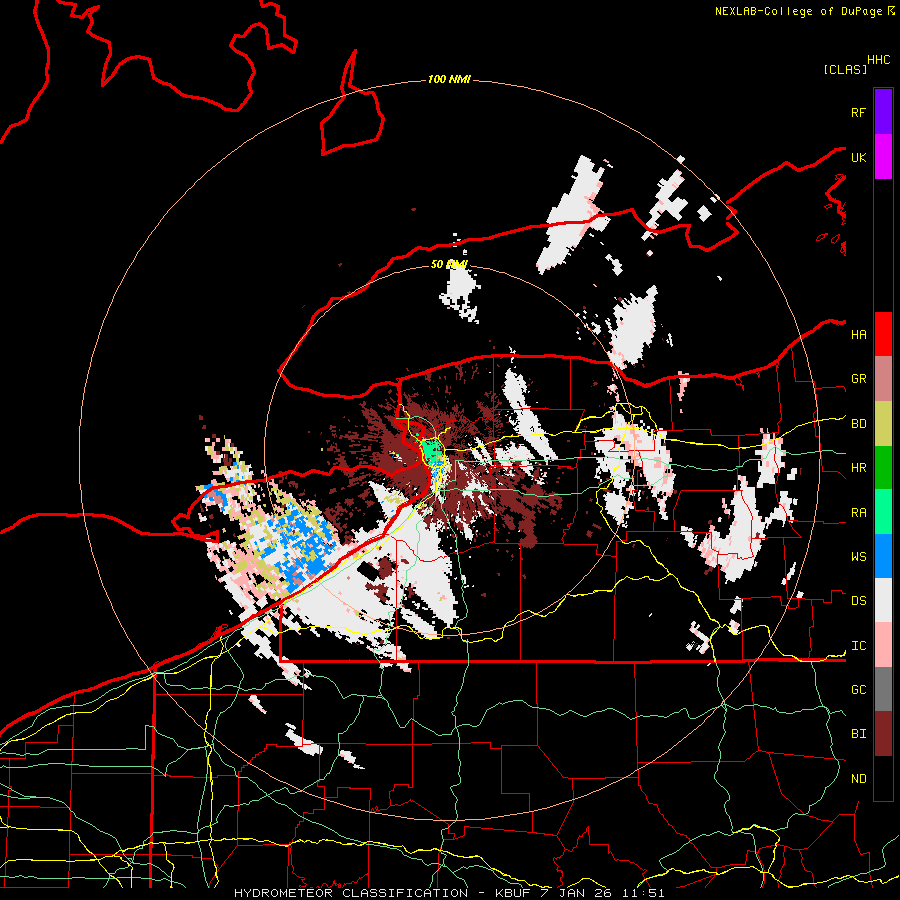
Task: Click the green rain echo at radar center
Action: pos(433,452)
